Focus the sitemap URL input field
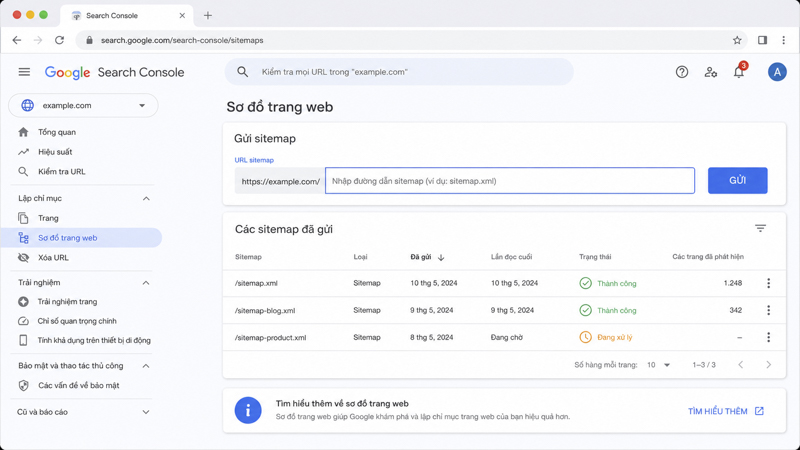Image resolution: width=800 pixels, height=450 pixels. tap(510, 181)
